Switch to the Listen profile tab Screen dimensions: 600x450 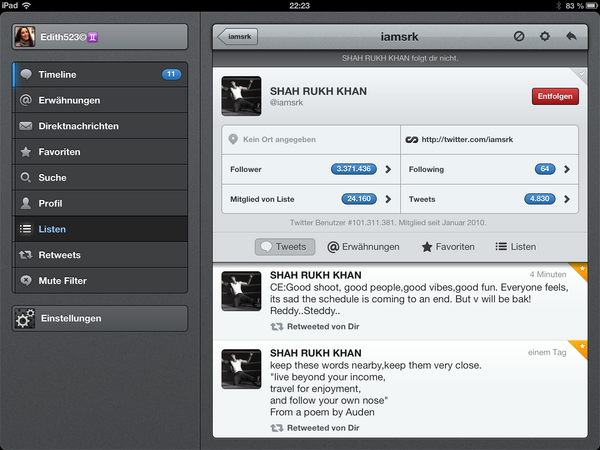[x=515, y=247]
